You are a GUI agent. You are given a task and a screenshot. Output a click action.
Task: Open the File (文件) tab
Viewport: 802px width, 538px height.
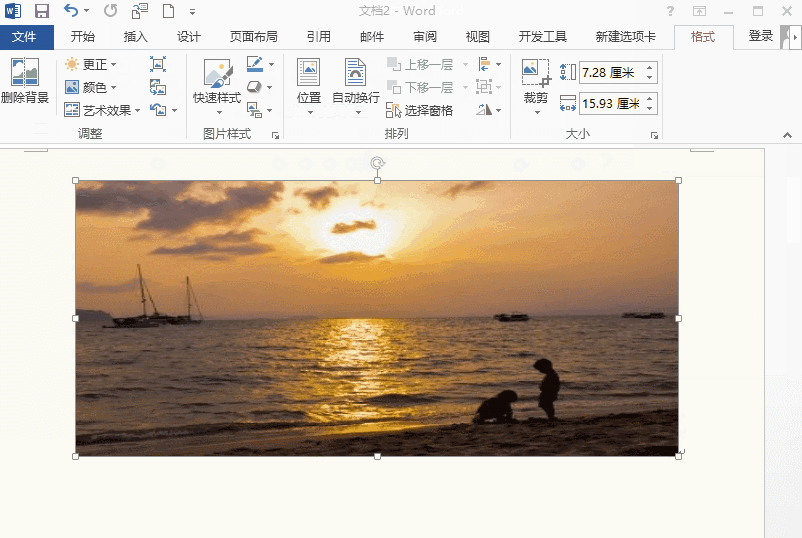(x=26, y=37)
